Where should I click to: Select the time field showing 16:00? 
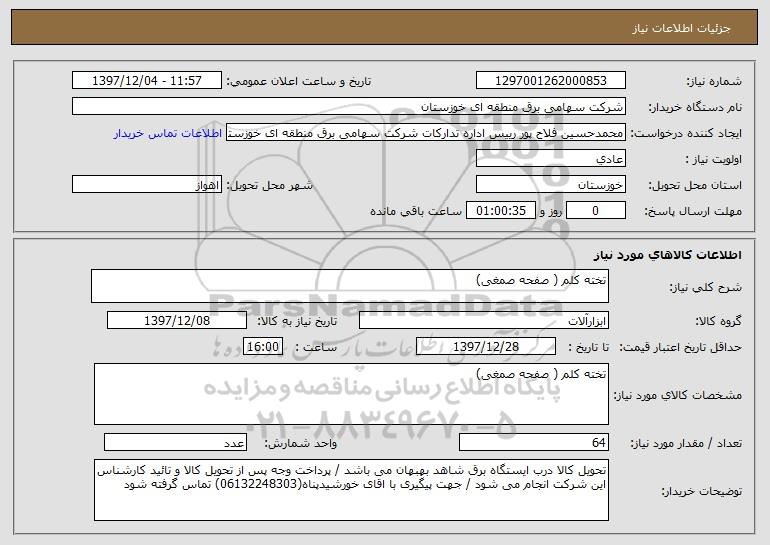263,347
